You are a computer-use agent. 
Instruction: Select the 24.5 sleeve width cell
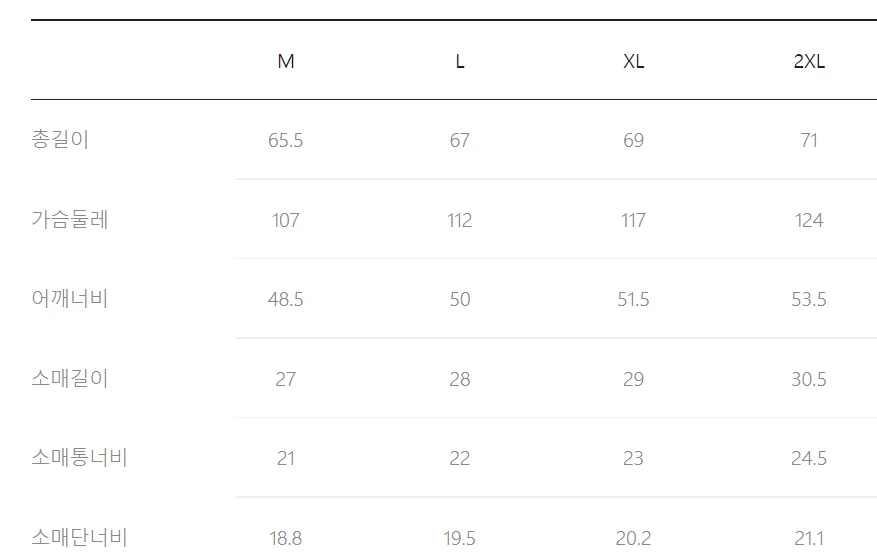pos(809,458)
